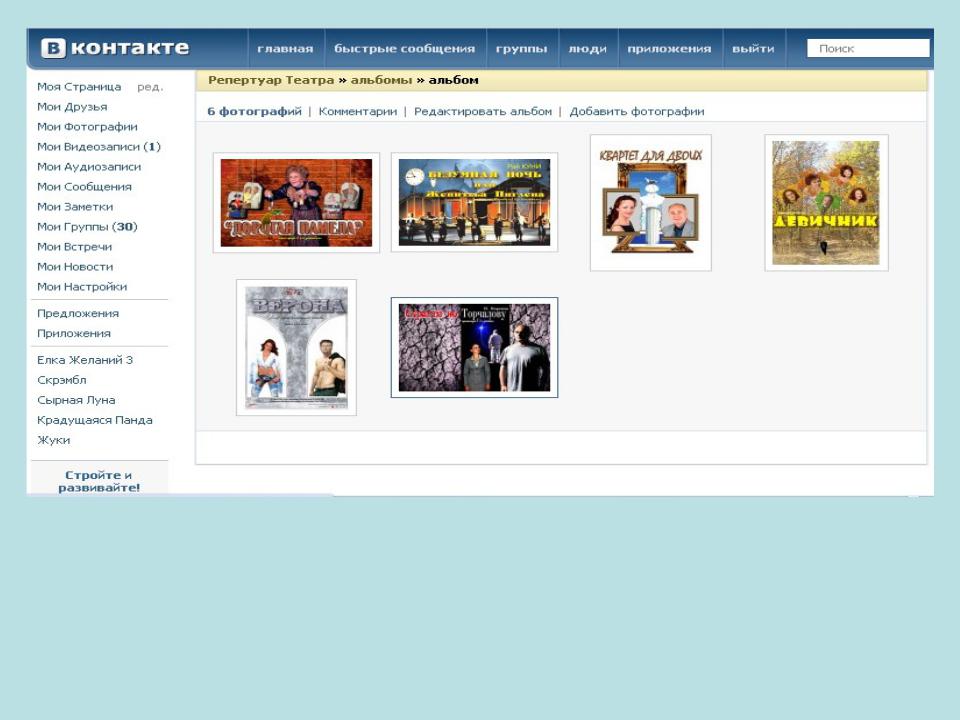Launch Елка Желаний 3 app
Screen dimensions: 960x720
tap(84, 360)
